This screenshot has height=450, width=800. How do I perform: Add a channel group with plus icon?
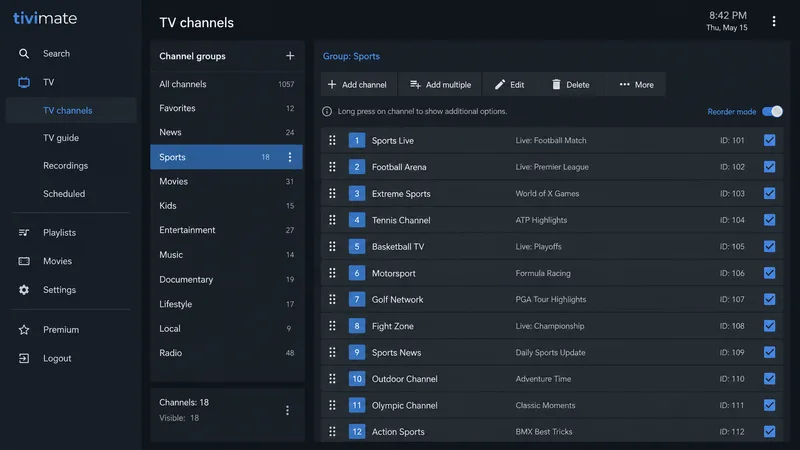(x=290, y=56)
